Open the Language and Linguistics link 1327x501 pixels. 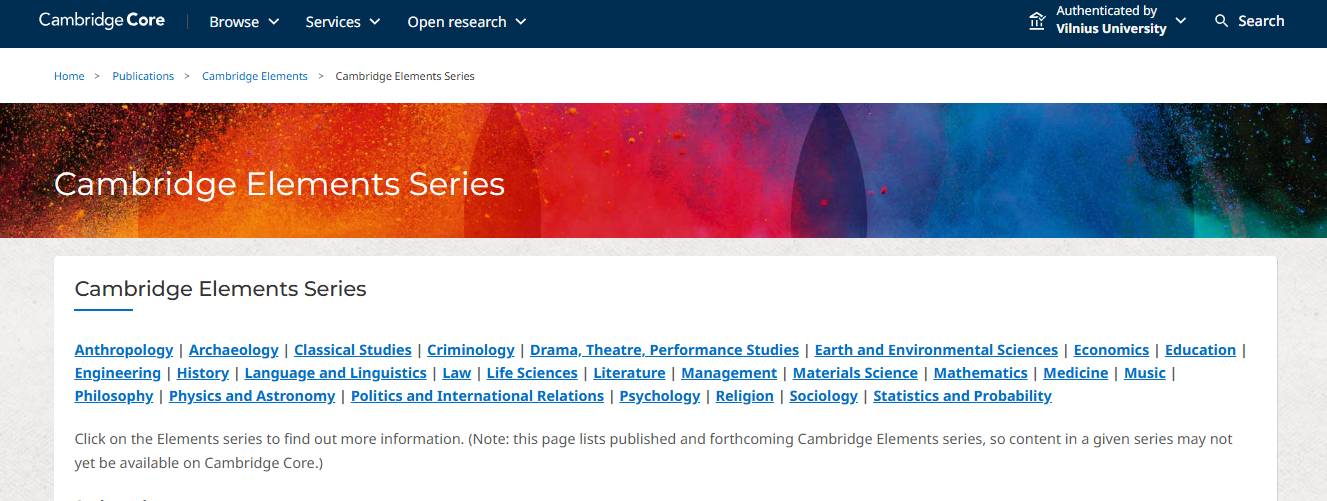[x=335, y=373]
